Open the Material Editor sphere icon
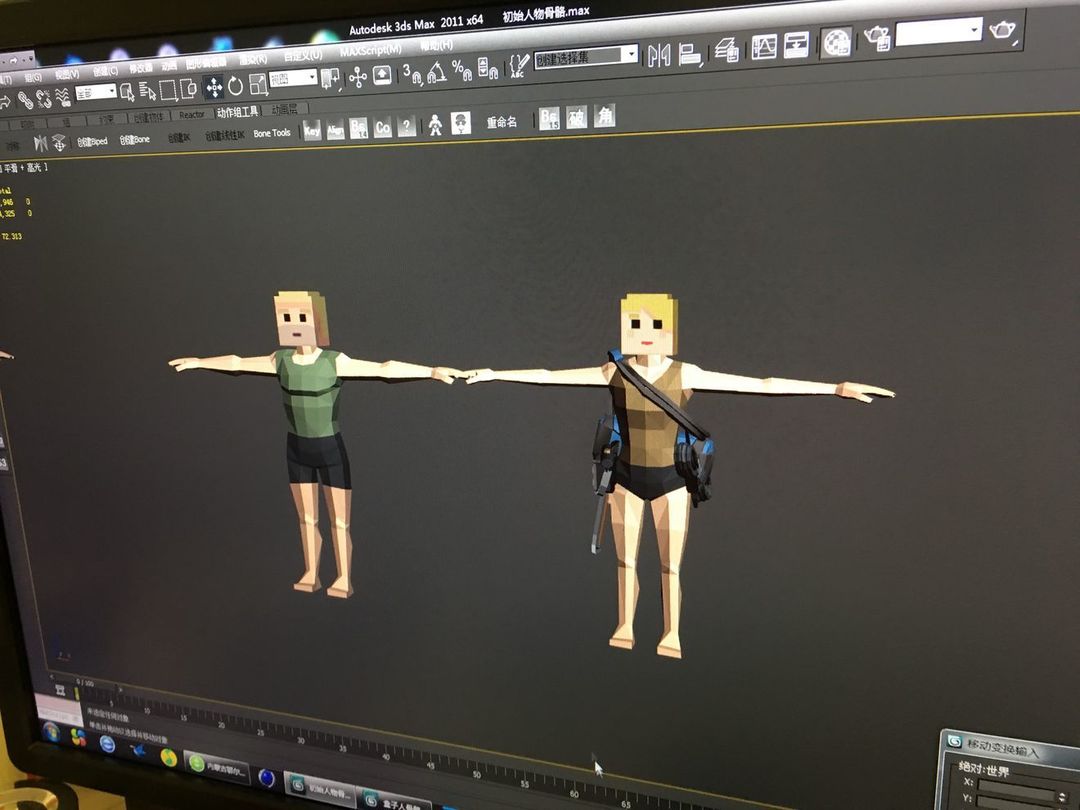 click(x=836, y=42)
